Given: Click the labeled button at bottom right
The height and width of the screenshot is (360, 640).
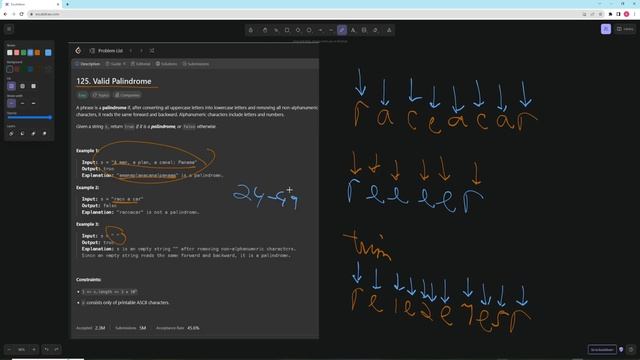Looking at the screenshot, I should click(x=602, y=350).
